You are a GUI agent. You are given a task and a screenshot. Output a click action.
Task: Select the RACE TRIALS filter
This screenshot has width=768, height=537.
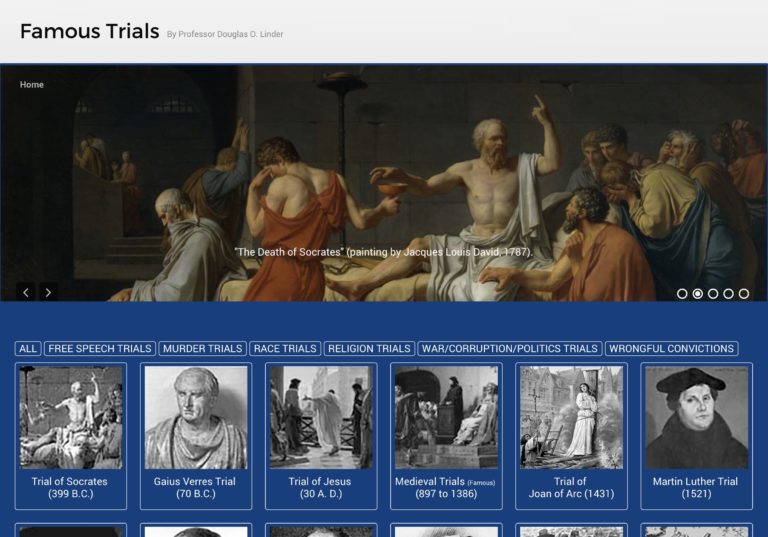click(x=285, y=348)
